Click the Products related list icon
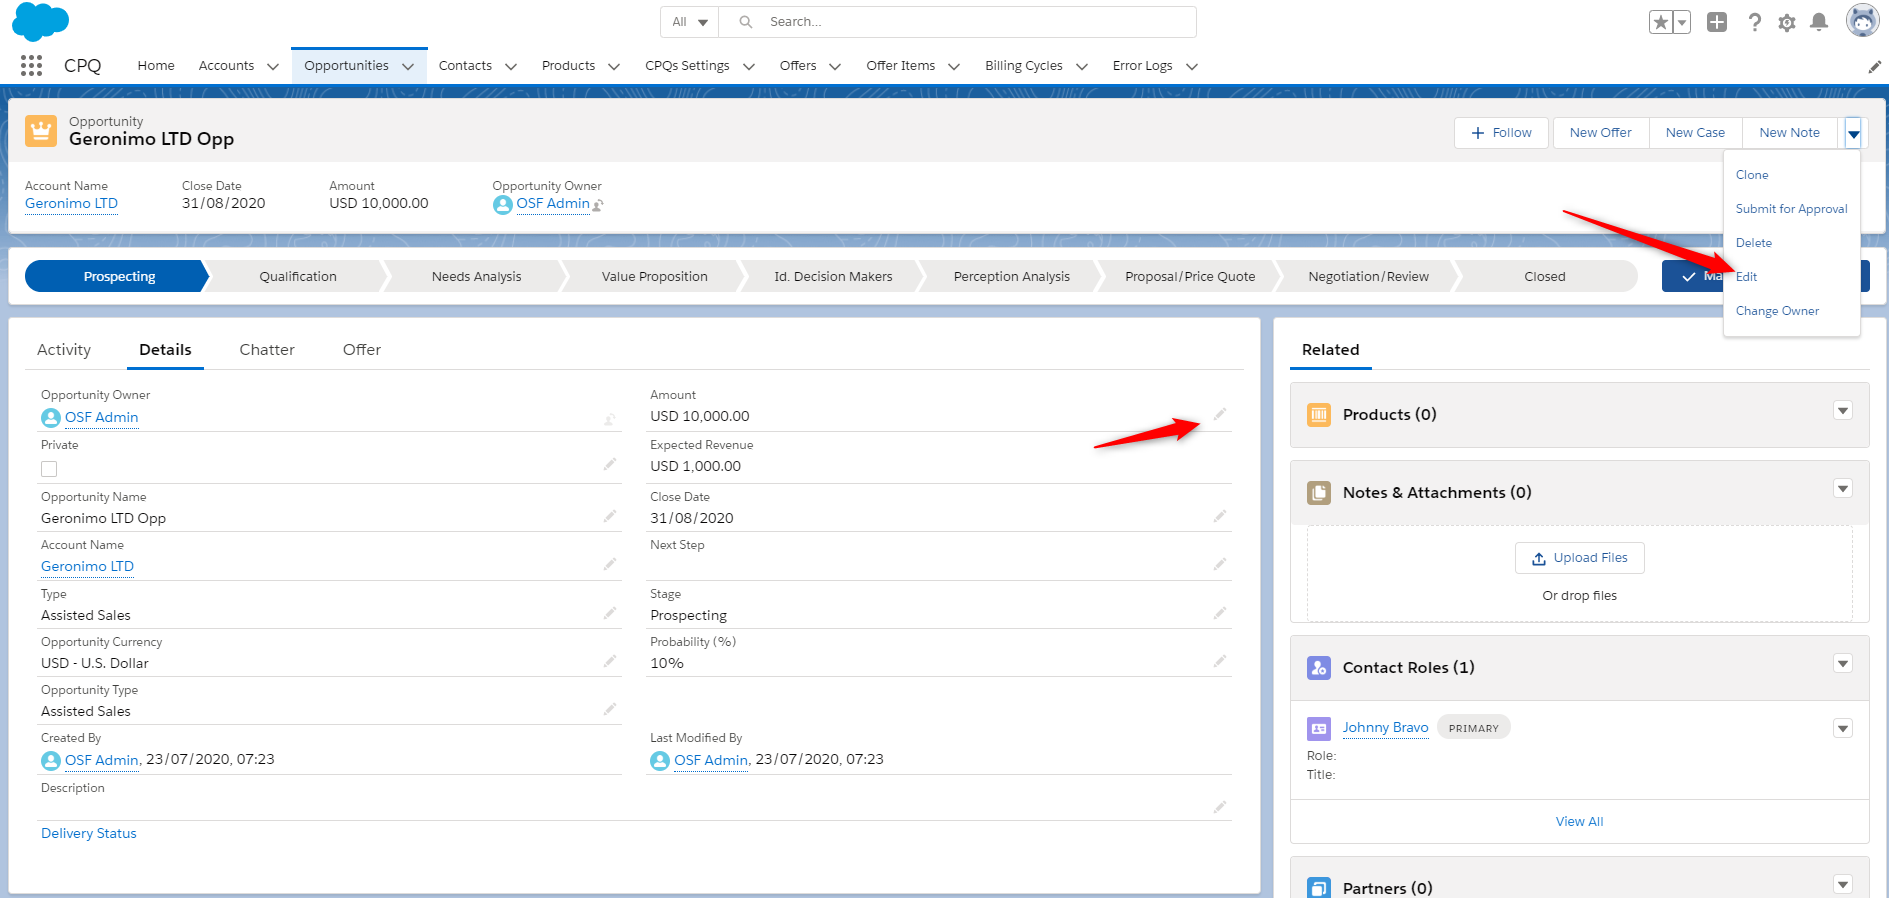Image resolution: width=1889 pixels, height=898 pixels. (1319, 414)
